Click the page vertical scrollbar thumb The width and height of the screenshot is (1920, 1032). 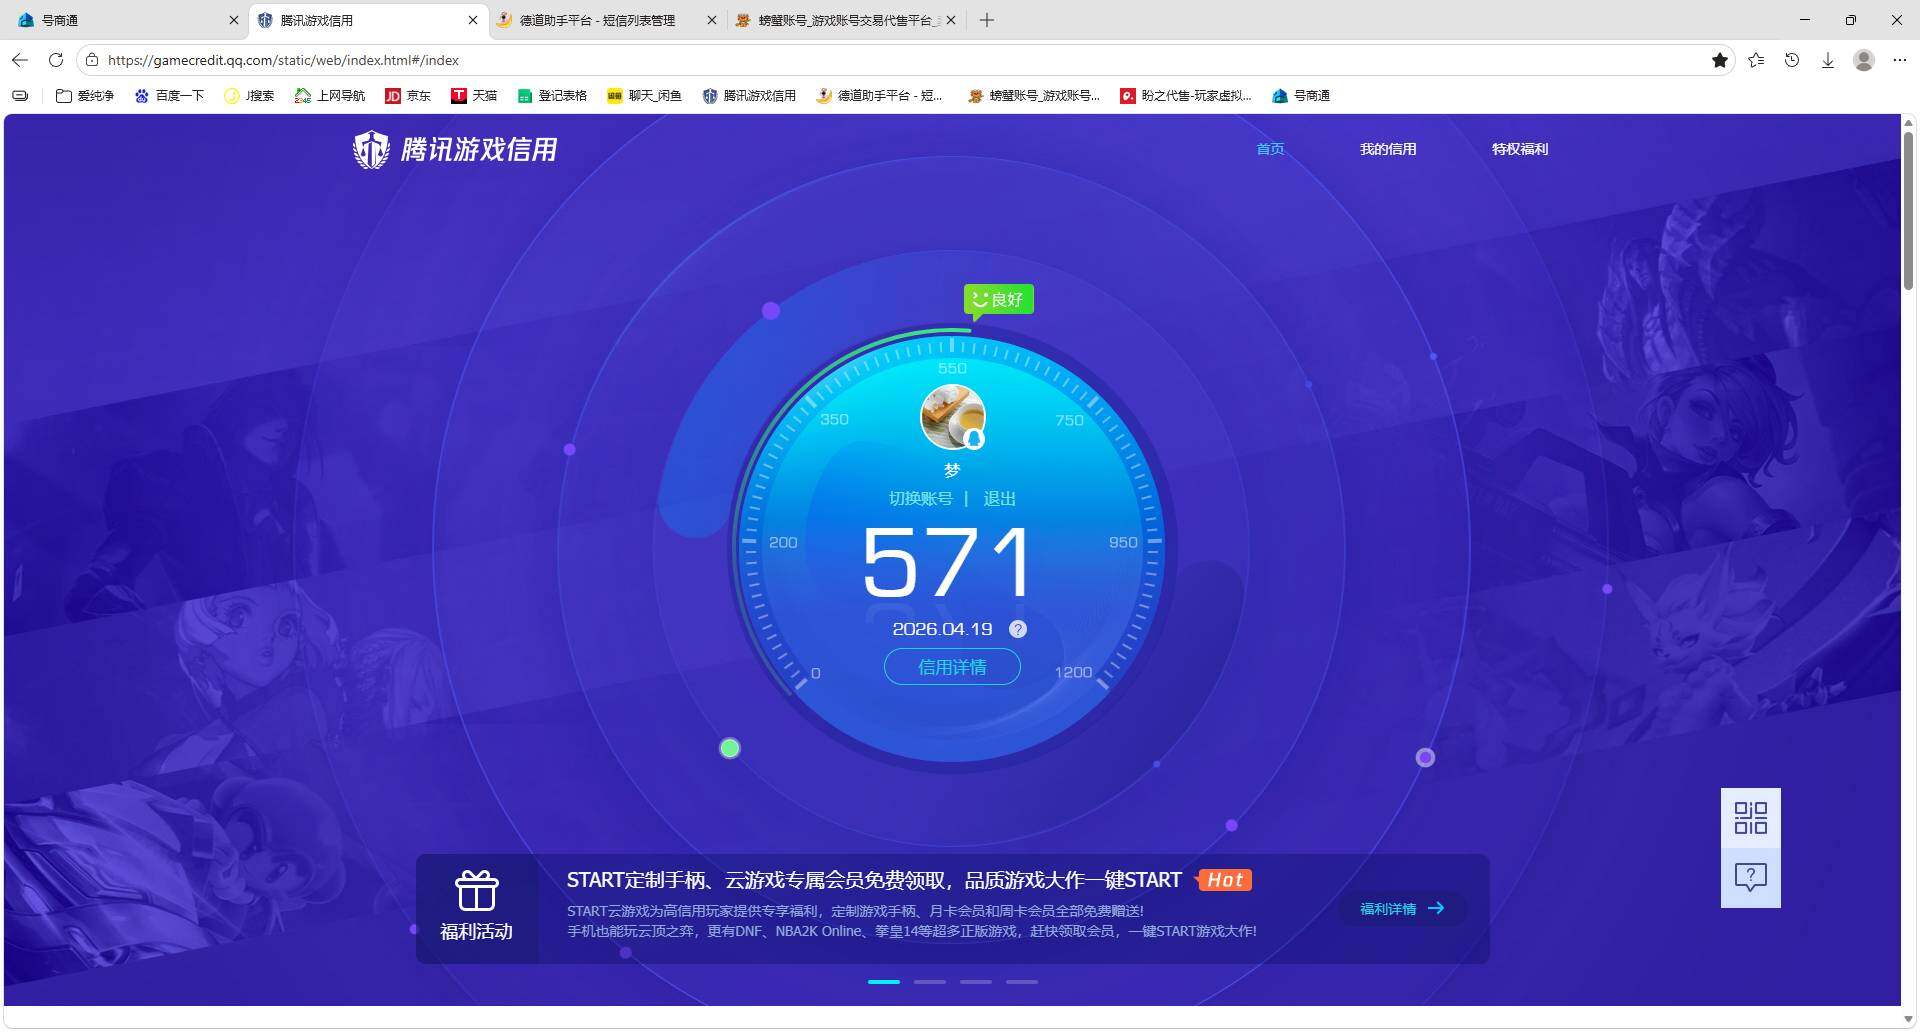(1909, 212)
